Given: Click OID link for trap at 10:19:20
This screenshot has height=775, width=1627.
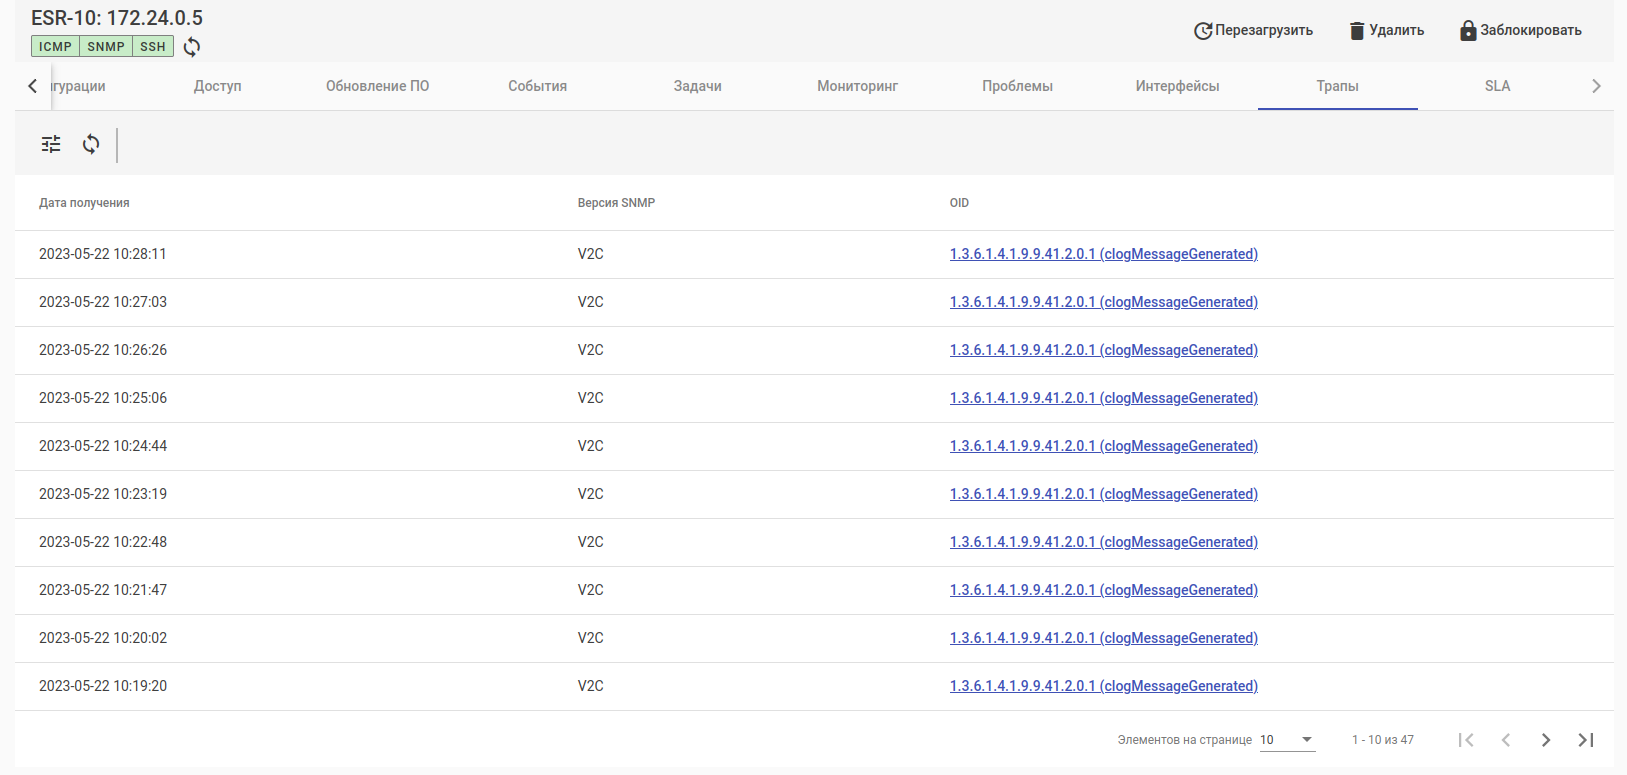Looking at the screenshot, I should pos(1103,686).
